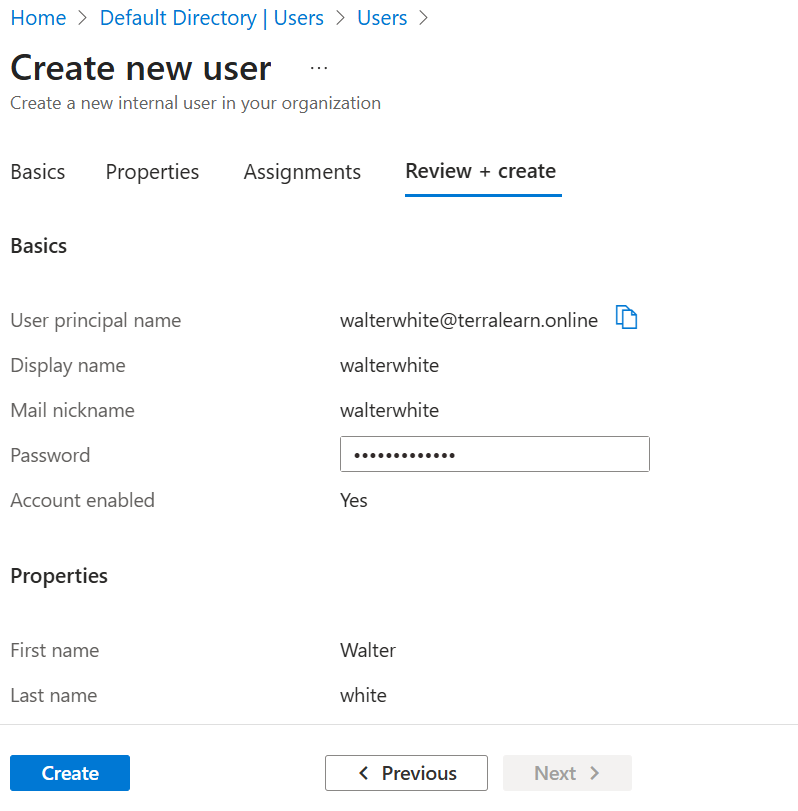Select the Mail nickname value walterwhite

pos(389,410)
